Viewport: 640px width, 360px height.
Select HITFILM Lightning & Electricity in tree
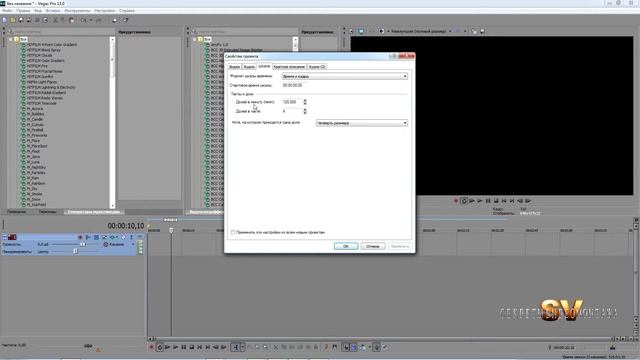[51, 87]
